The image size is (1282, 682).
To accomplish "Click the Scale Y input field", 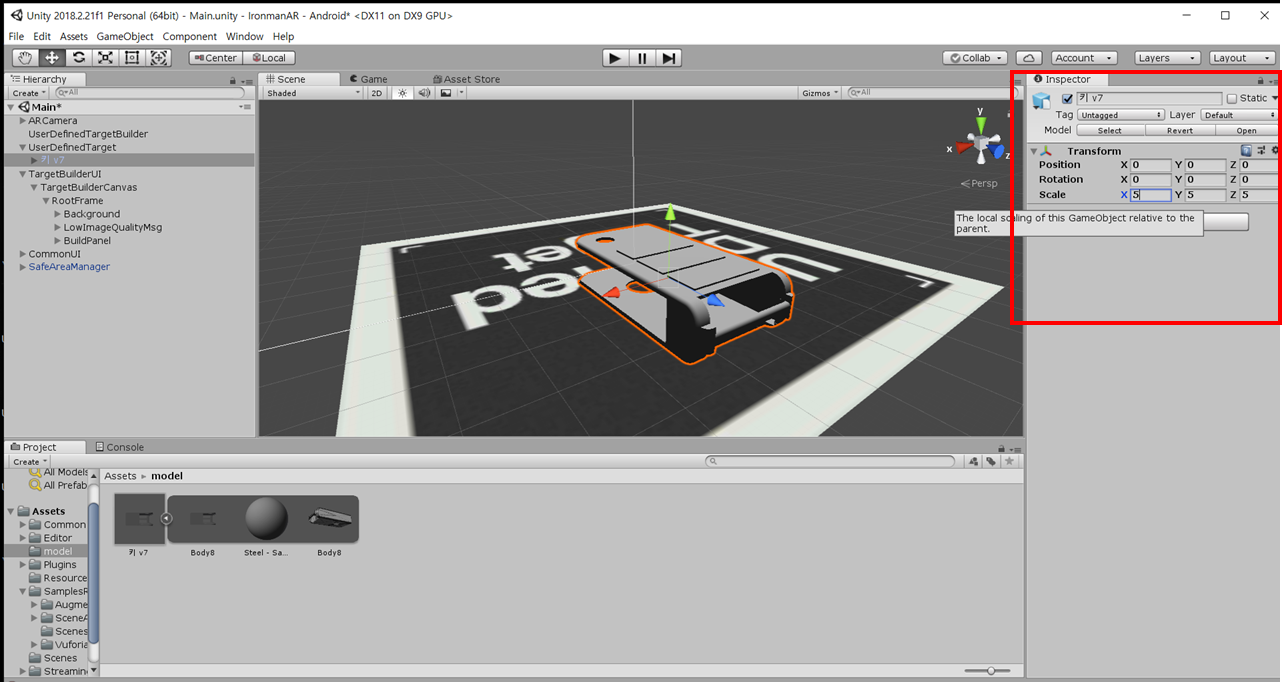I will click(x=1205, y=195).
